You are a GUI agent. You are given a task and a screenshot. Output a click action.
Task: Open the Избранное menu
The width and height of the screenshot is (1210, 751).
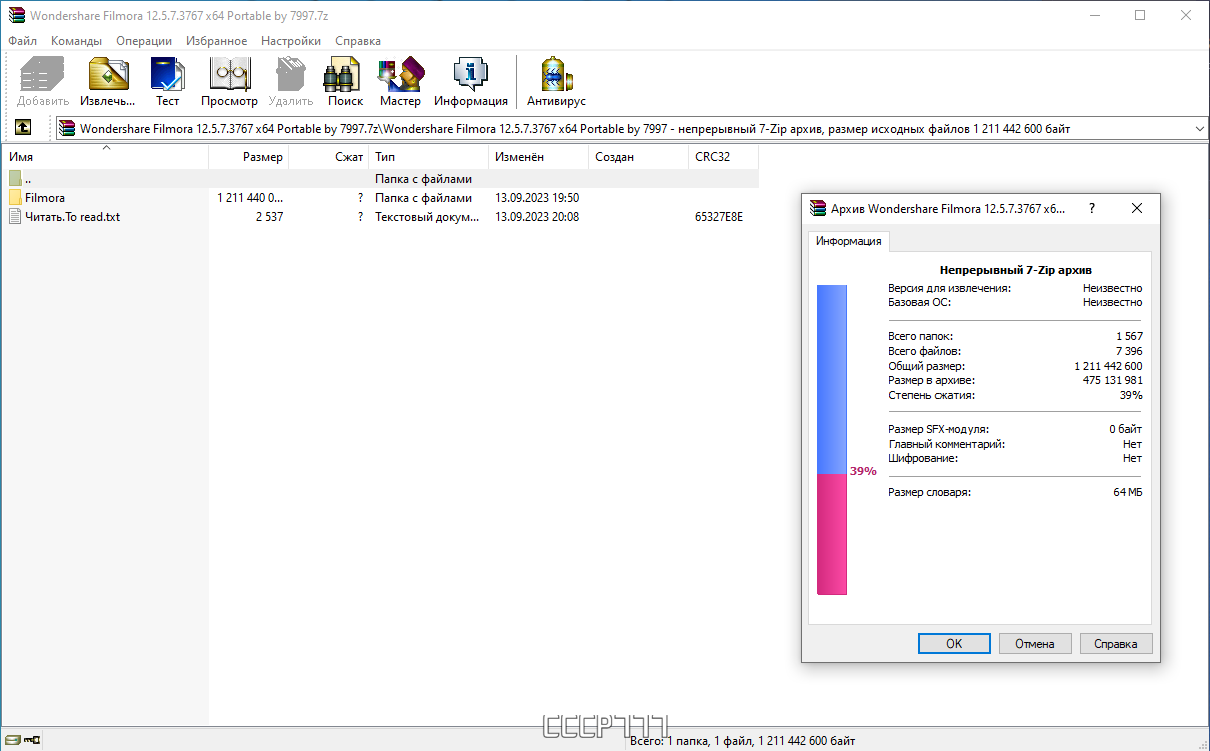coord(216,41)
